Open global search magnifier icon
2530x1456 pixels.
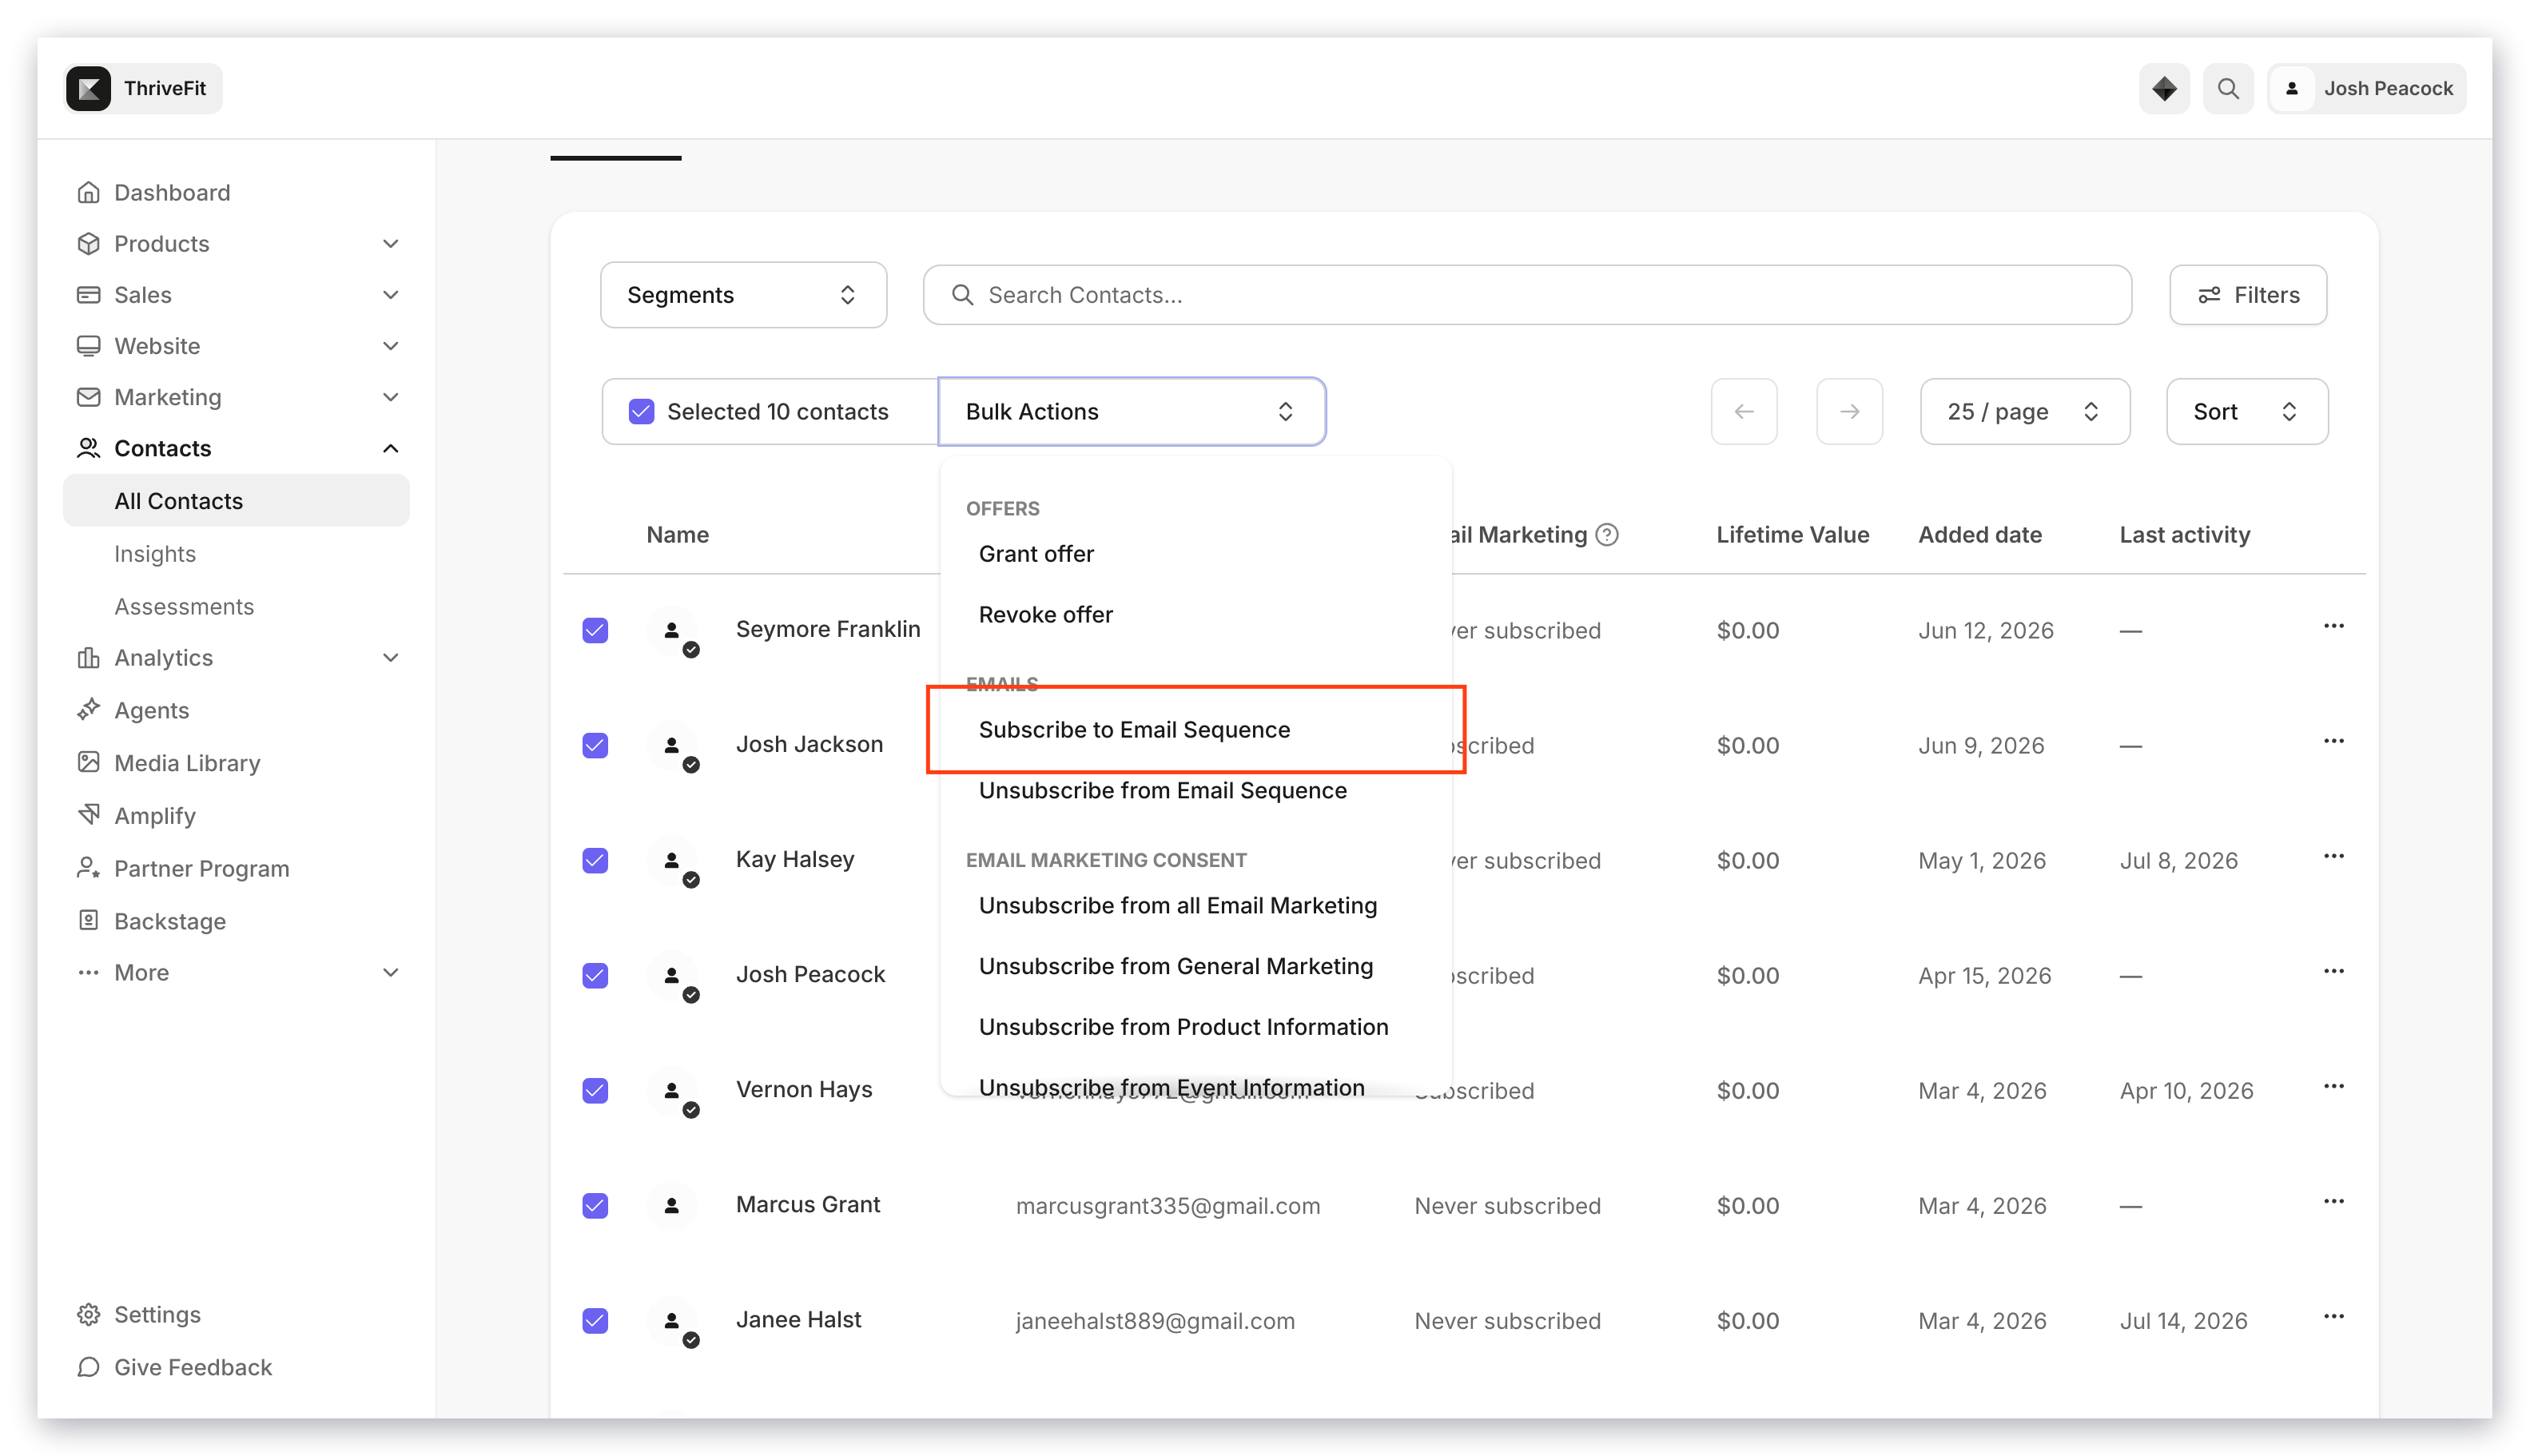click(2227, 88)
